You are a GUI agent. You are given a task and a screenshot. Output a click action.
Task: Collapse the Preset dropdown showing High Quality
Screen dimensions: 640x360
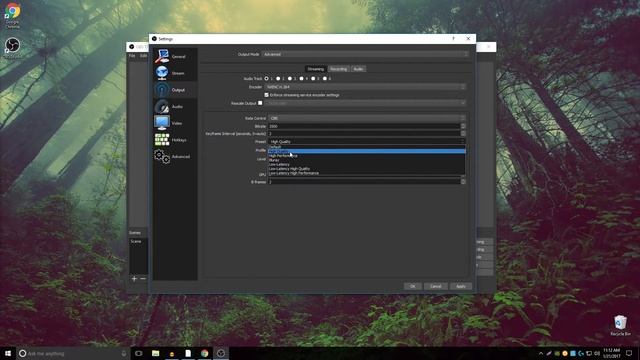click(x=367, y=142)
